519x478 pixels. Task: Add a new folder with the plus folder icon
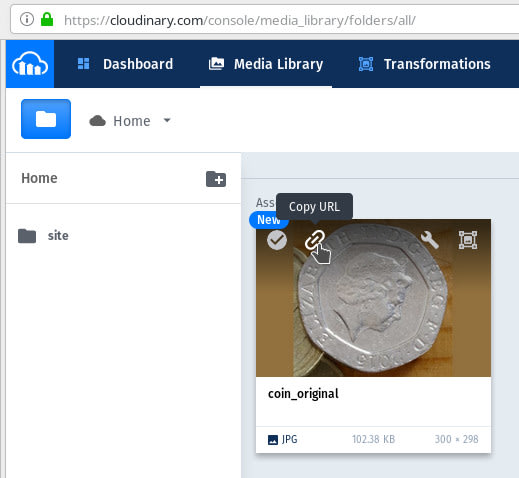[216, 179]
